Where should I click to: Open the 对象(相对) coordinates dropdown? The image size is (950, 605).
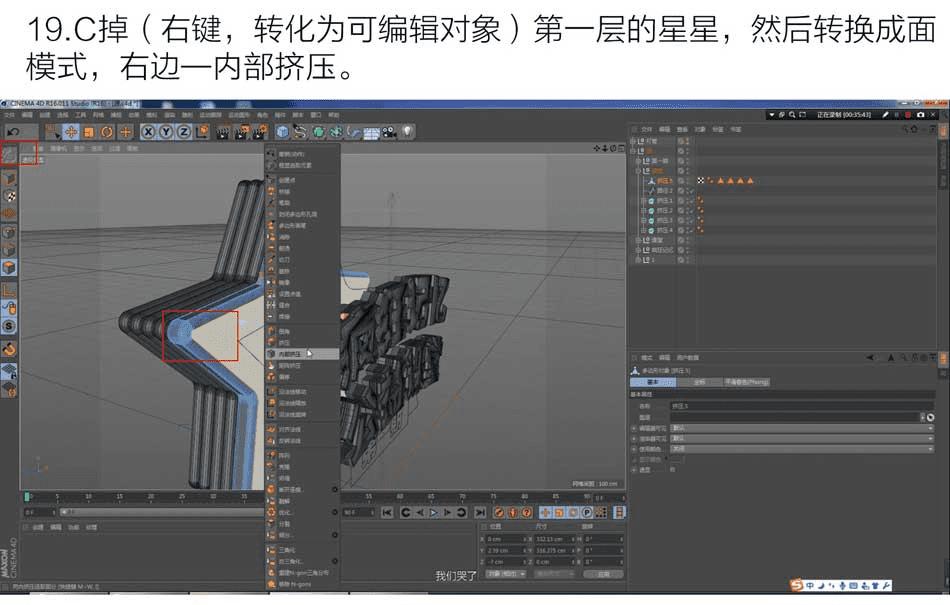tap(507, 574)
